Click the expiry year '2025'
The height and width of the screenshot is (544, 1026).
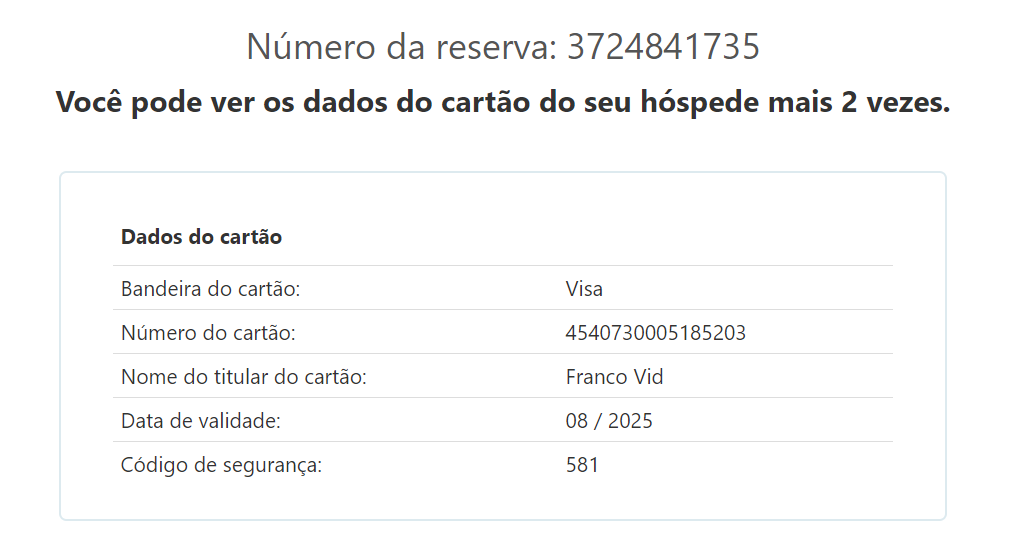pos(630,421)
